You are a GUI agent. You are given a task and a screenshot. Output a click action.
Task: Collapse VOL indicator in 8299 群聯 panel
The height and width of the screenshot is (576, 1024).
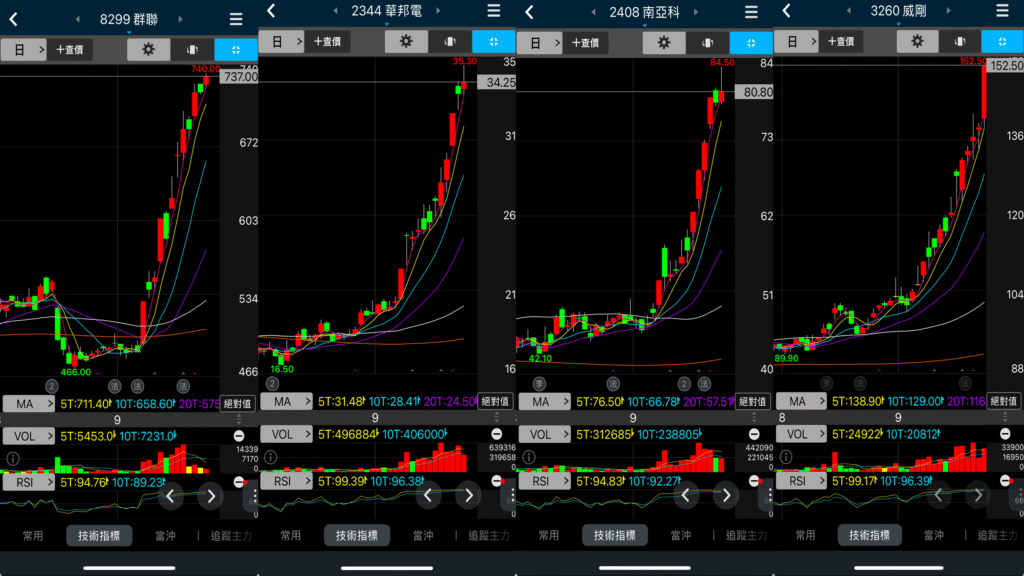239,436
